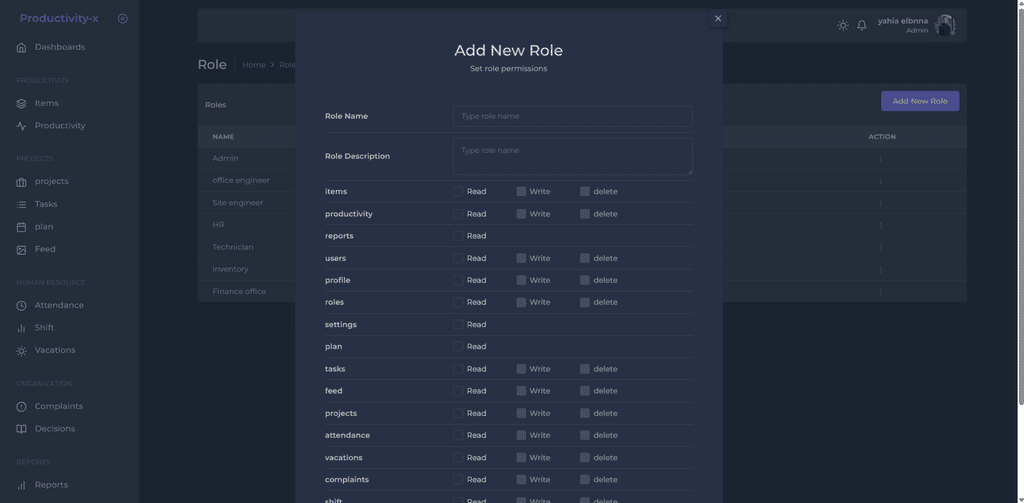Image resolution: width=1024 pixels, height=503 pixels.
Task: Open Attendance menu item
Action: point(59,305)
